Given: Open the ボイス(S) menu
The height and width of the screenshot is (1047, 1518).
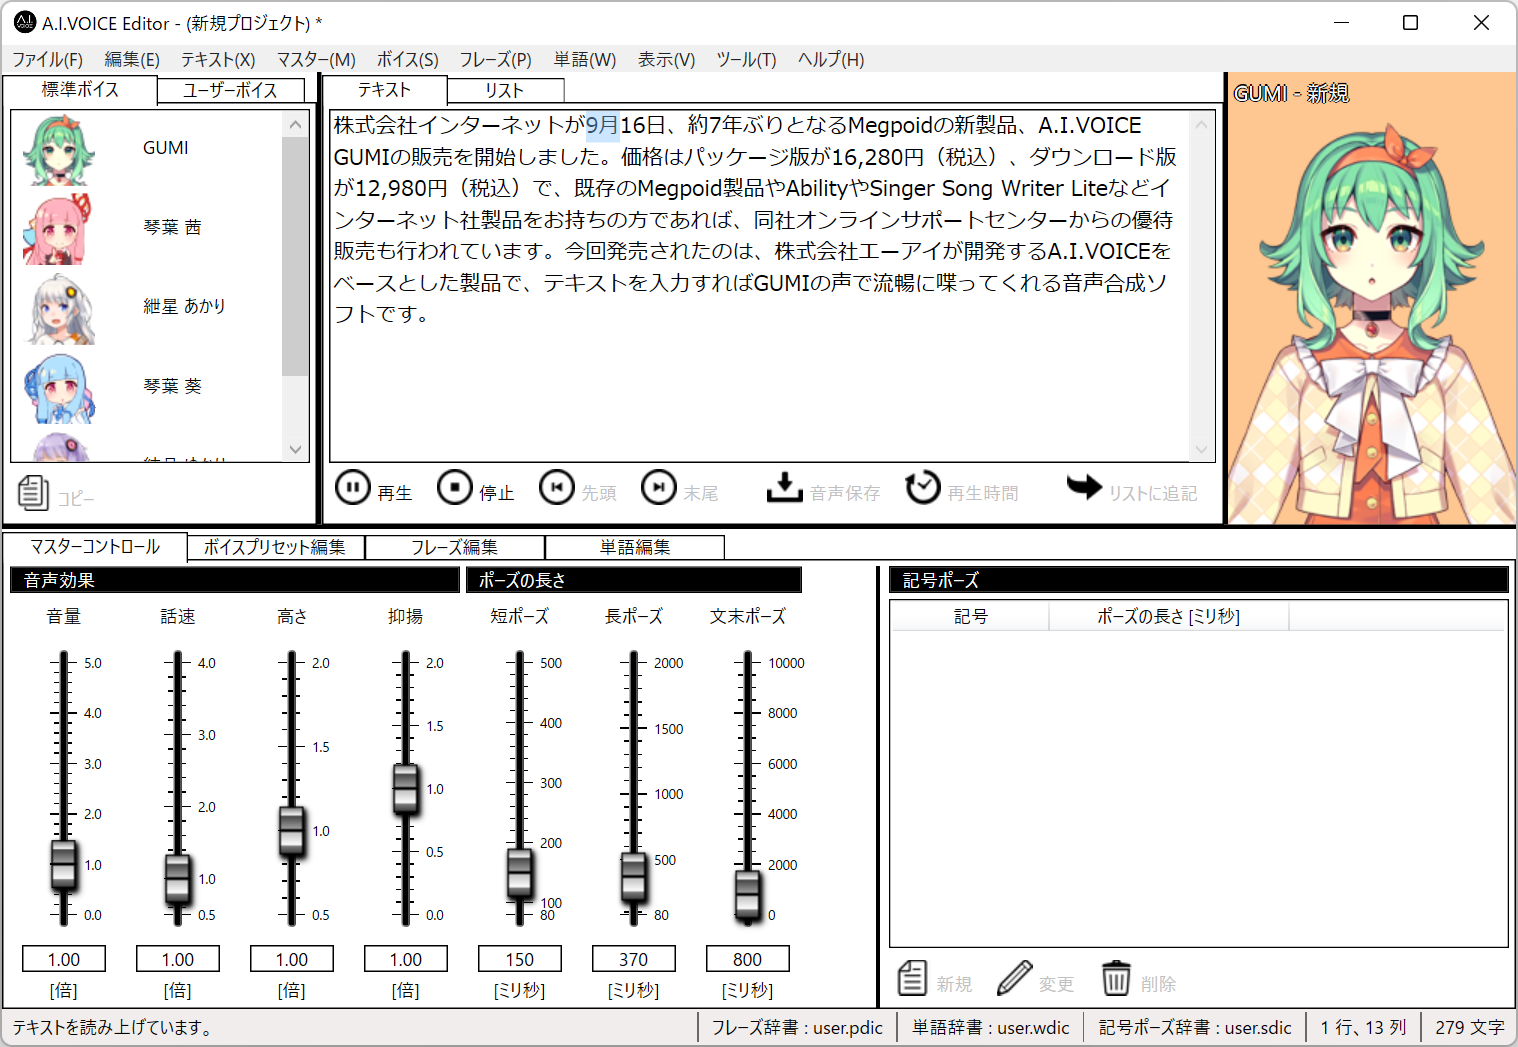Looking at the screenshot, I should click(407, 59).
